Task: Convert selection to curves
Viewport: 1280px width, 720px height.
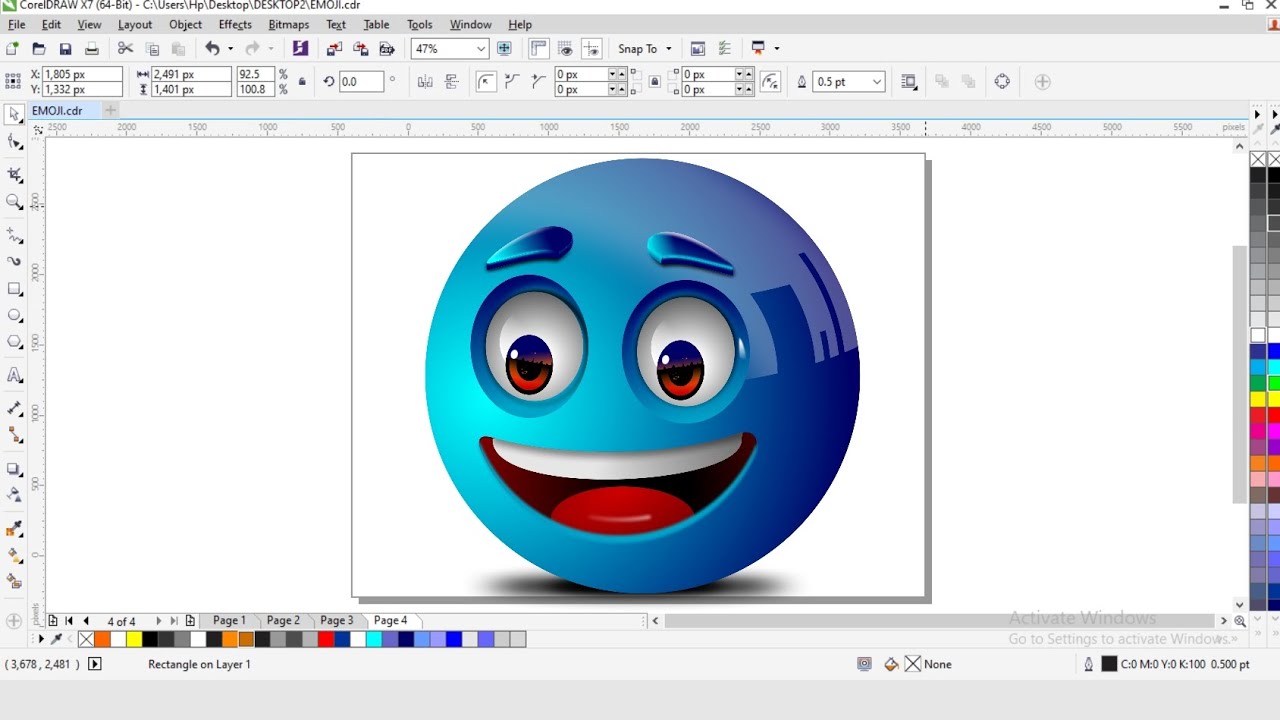Action: pyautogui.click(x=1002, y=82)
